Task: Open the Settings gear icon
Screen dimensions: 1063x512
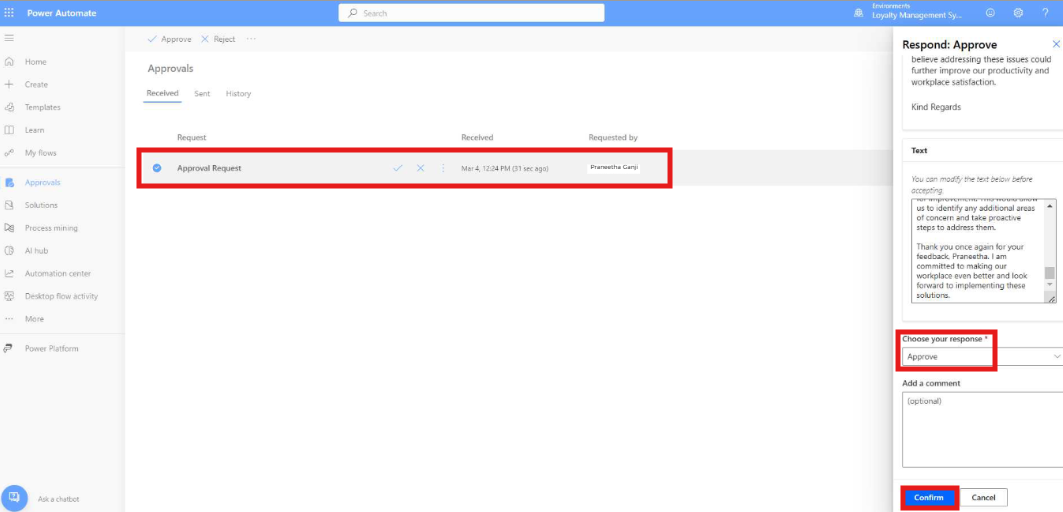Action: pyautogui.click(x=1018, y=13)
